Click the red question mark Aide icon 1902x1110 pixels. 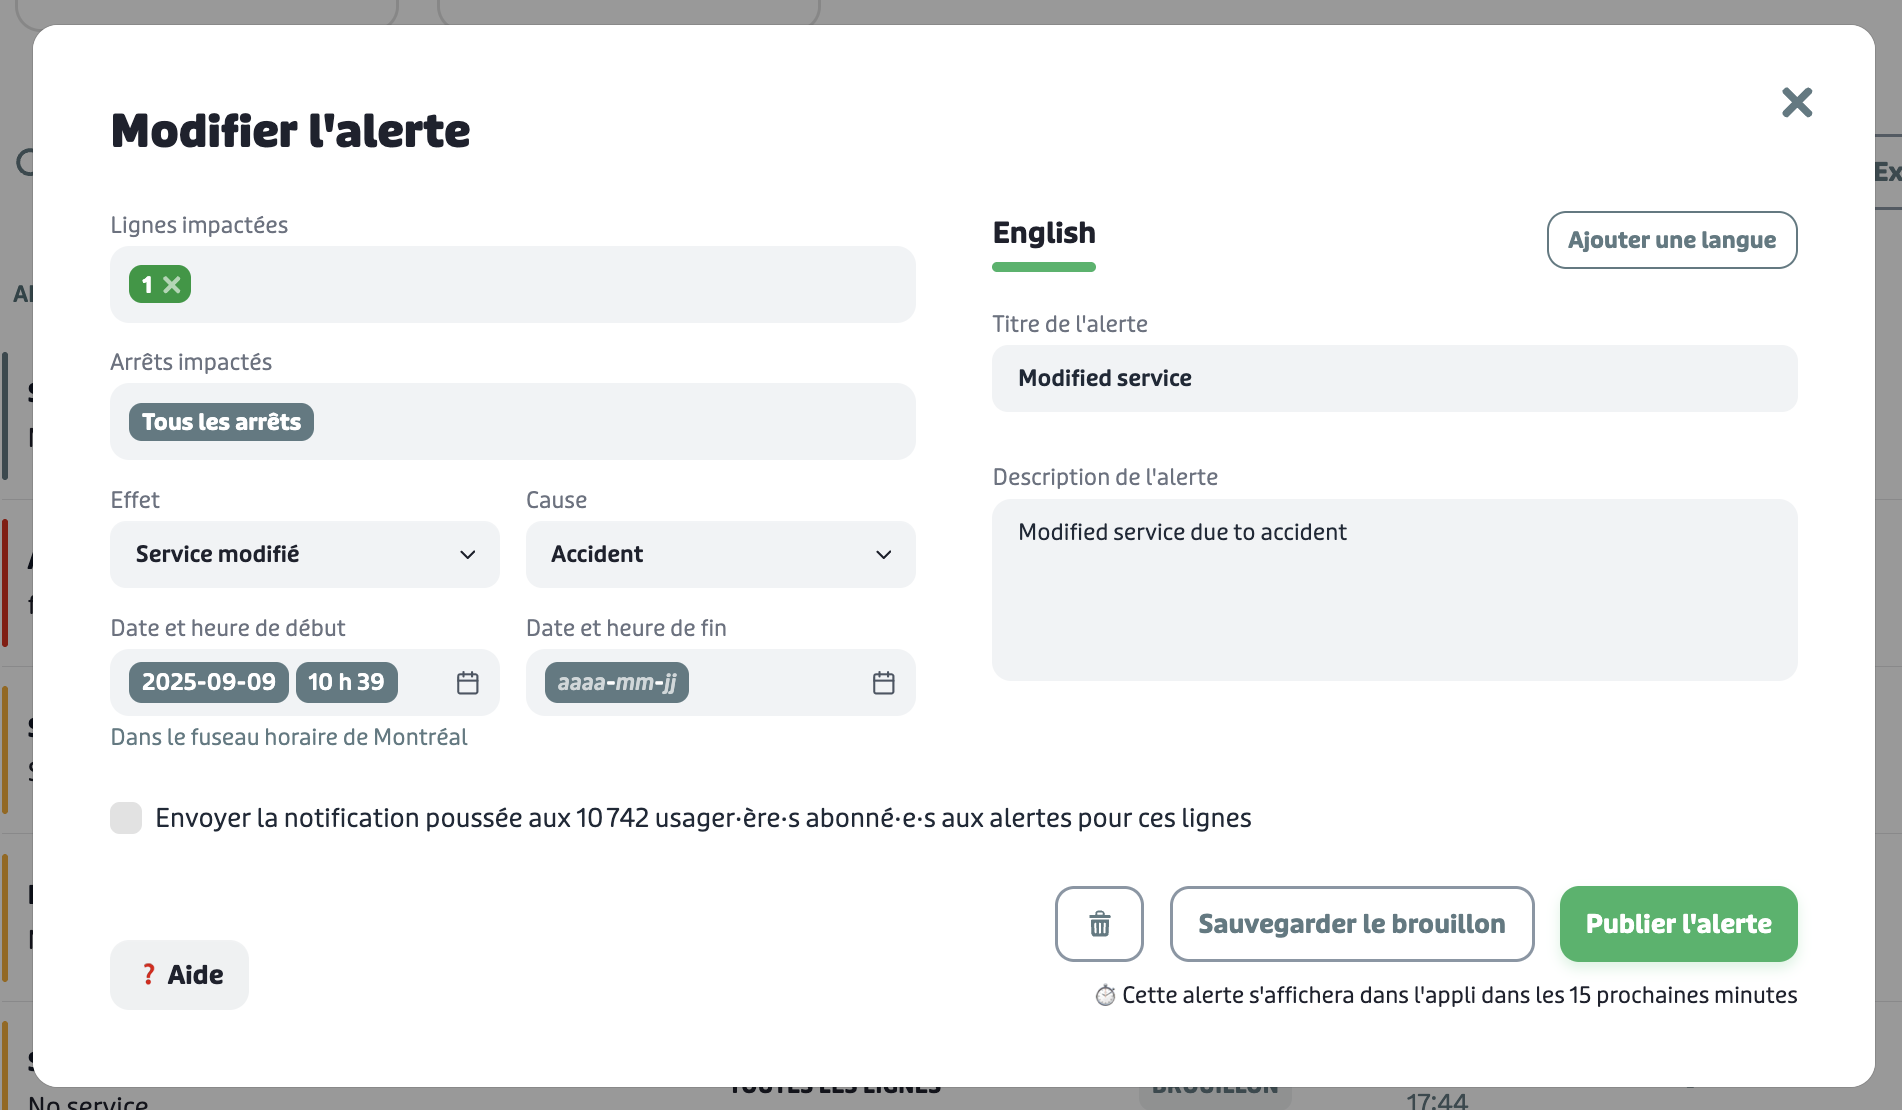click(x=148, y=975)
